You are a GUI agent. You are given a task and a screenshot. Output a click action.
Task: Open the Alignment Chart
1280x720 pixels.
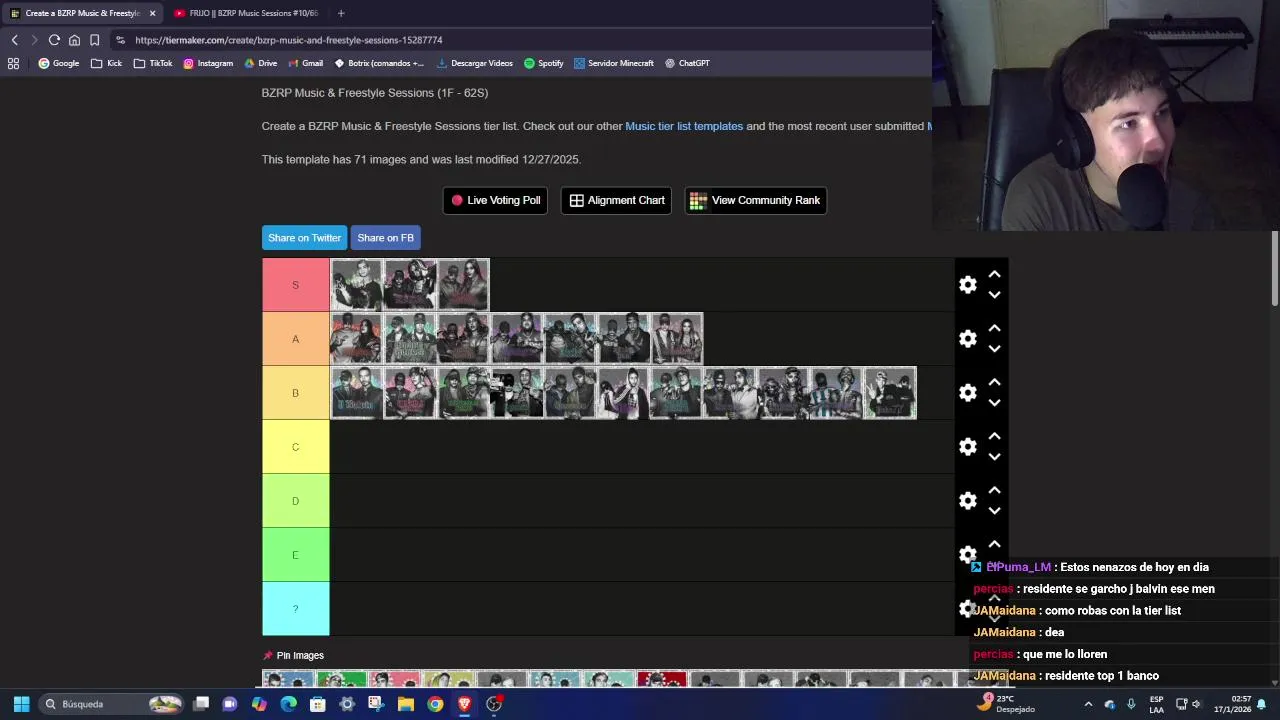click(x=617, y=200)
